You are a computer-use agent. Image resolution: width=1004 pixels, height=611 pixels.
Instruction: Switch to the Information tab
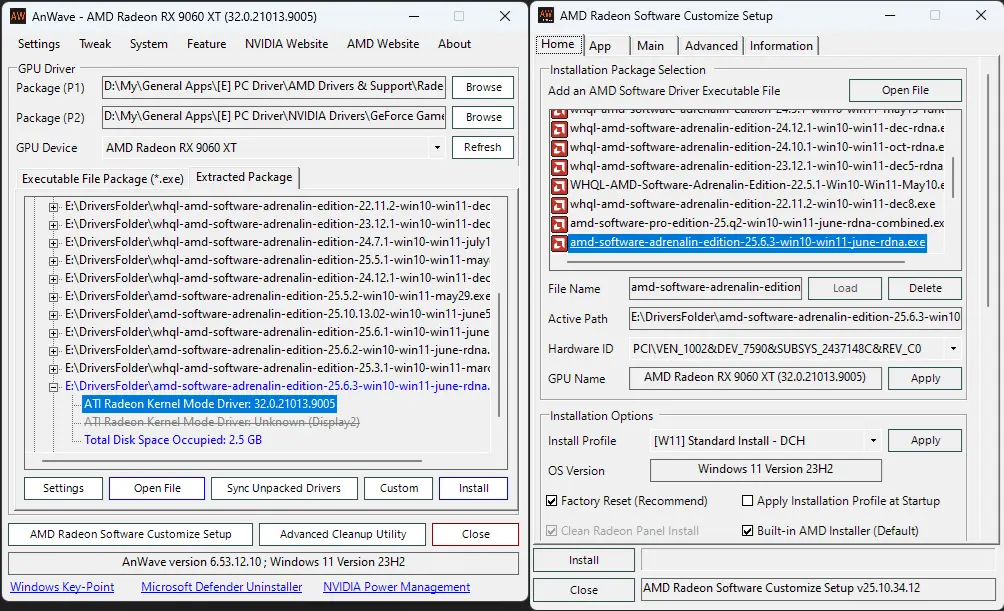(x=781, y=45)
